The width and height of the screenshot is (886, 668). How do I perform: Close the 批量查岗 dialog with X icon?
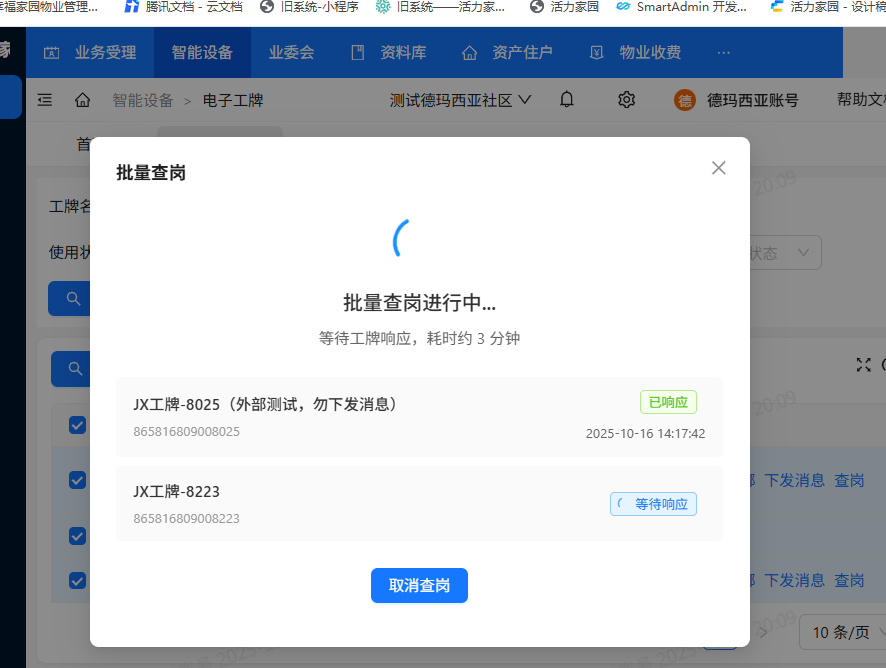pos(718,168)
